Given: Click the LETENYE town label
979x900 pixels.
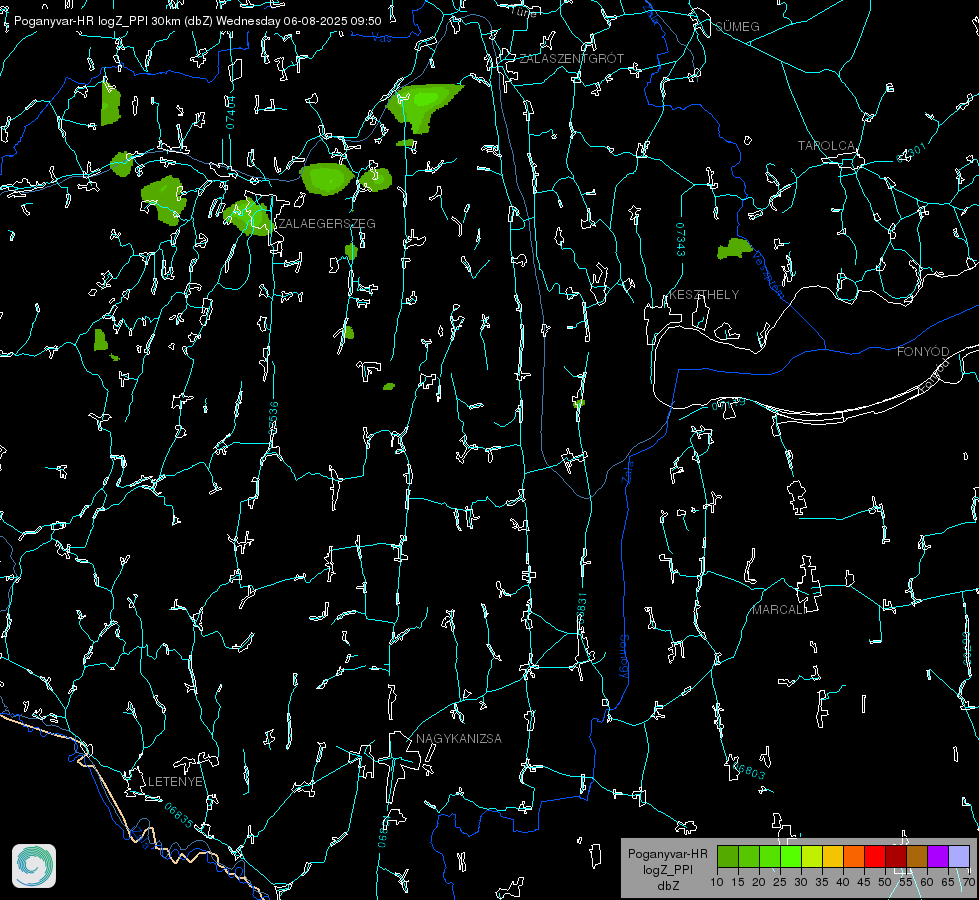Looking at the screenshot, I should pyautogui.click(x=175, y=781).
